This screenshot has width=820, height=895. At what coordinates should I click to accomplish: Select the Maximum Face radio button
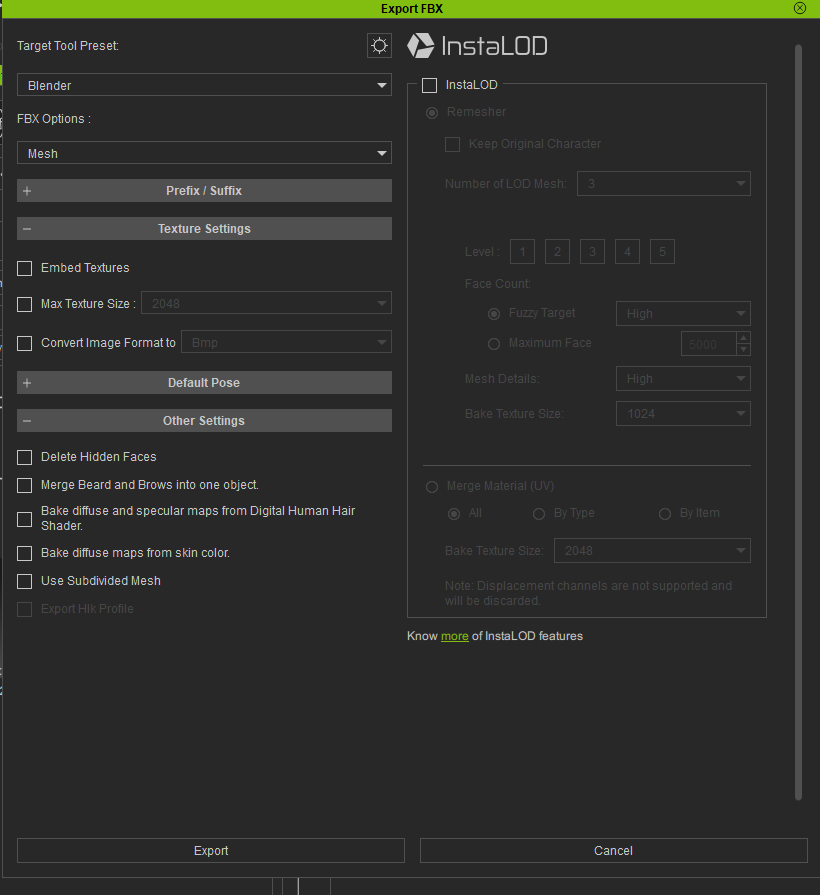coord(494,344)
